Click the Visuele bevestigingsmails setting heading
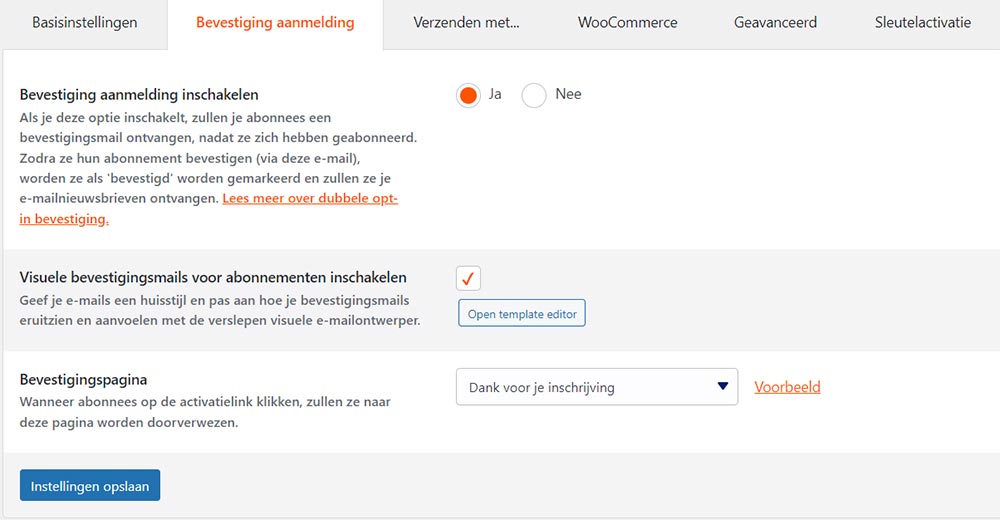The height and width of the screenshot is (520, 1000). (x=213, y=277)
